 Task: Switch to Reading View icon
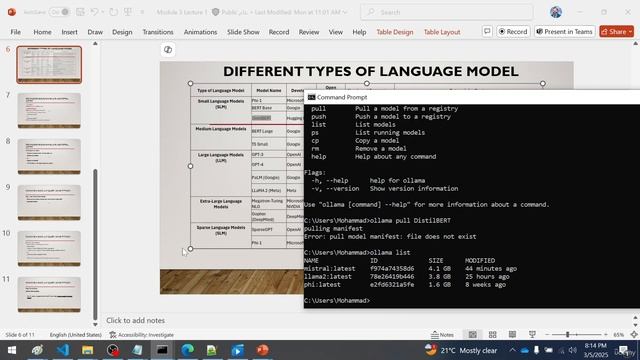(x=512, y=335)
